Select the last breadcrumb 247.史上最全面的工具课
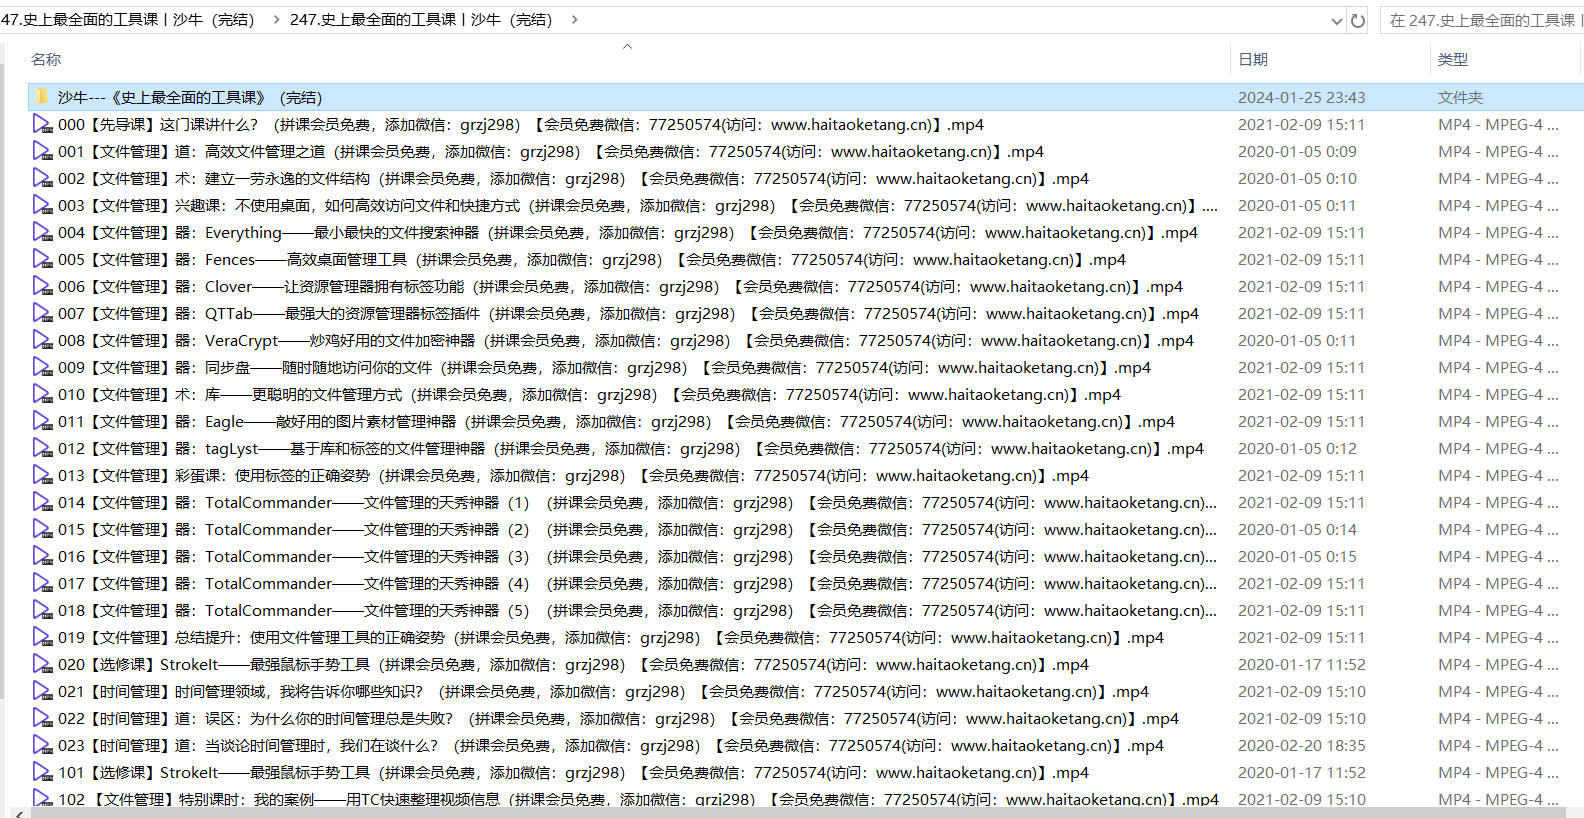The width and height of the screenshot is (1584, 818). tap(421, 19)
